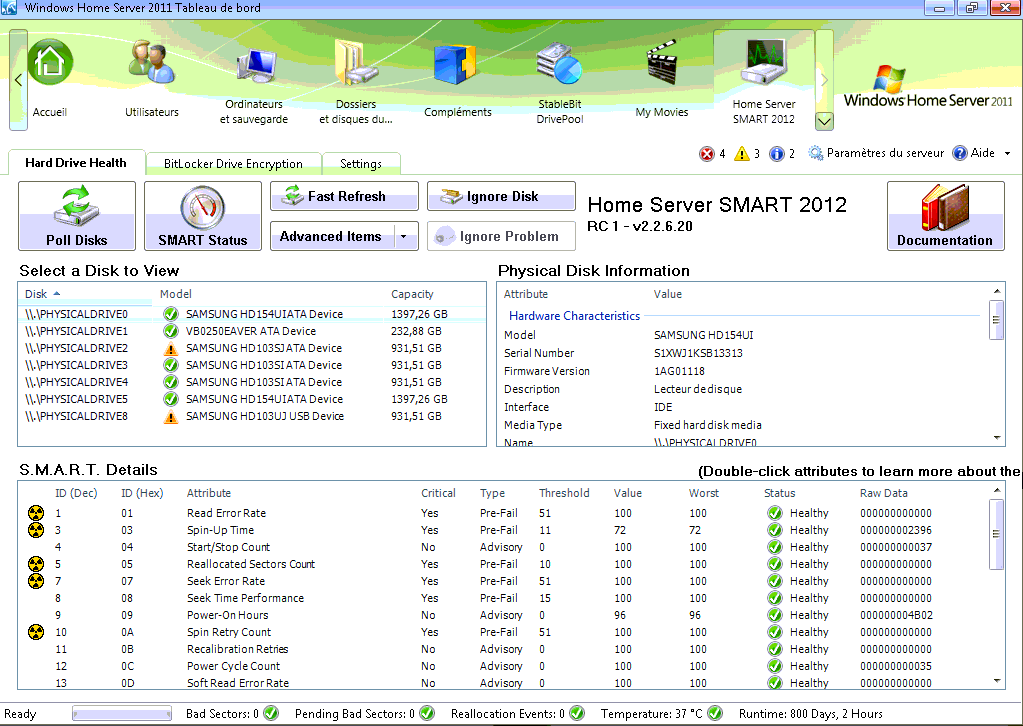Click the Bad Sectors green check icon
The width and height of the screenshot is (1023, 726).
coord(271,714)
